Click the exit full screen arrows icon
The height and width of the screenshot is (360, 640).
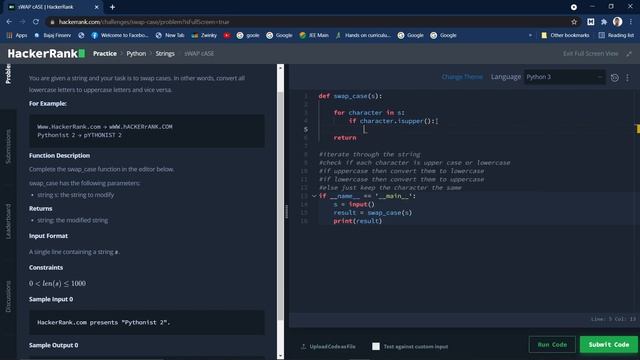pyautogui.click(x=629, y=53)
